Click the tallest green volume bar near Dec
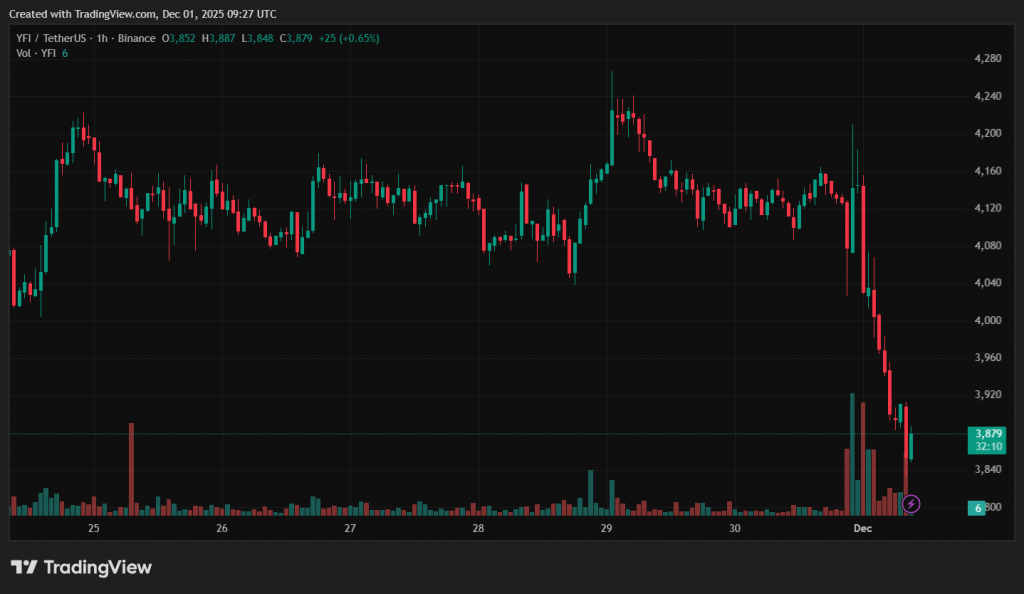This screenshot has width=1024, height=594. pos(852,453)
